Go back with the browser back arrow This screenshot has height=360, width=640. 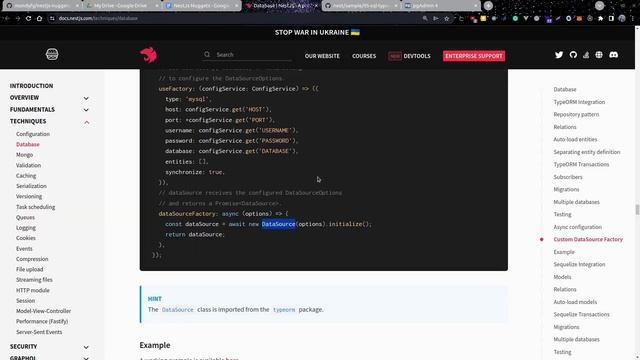(x=7, y=18)
